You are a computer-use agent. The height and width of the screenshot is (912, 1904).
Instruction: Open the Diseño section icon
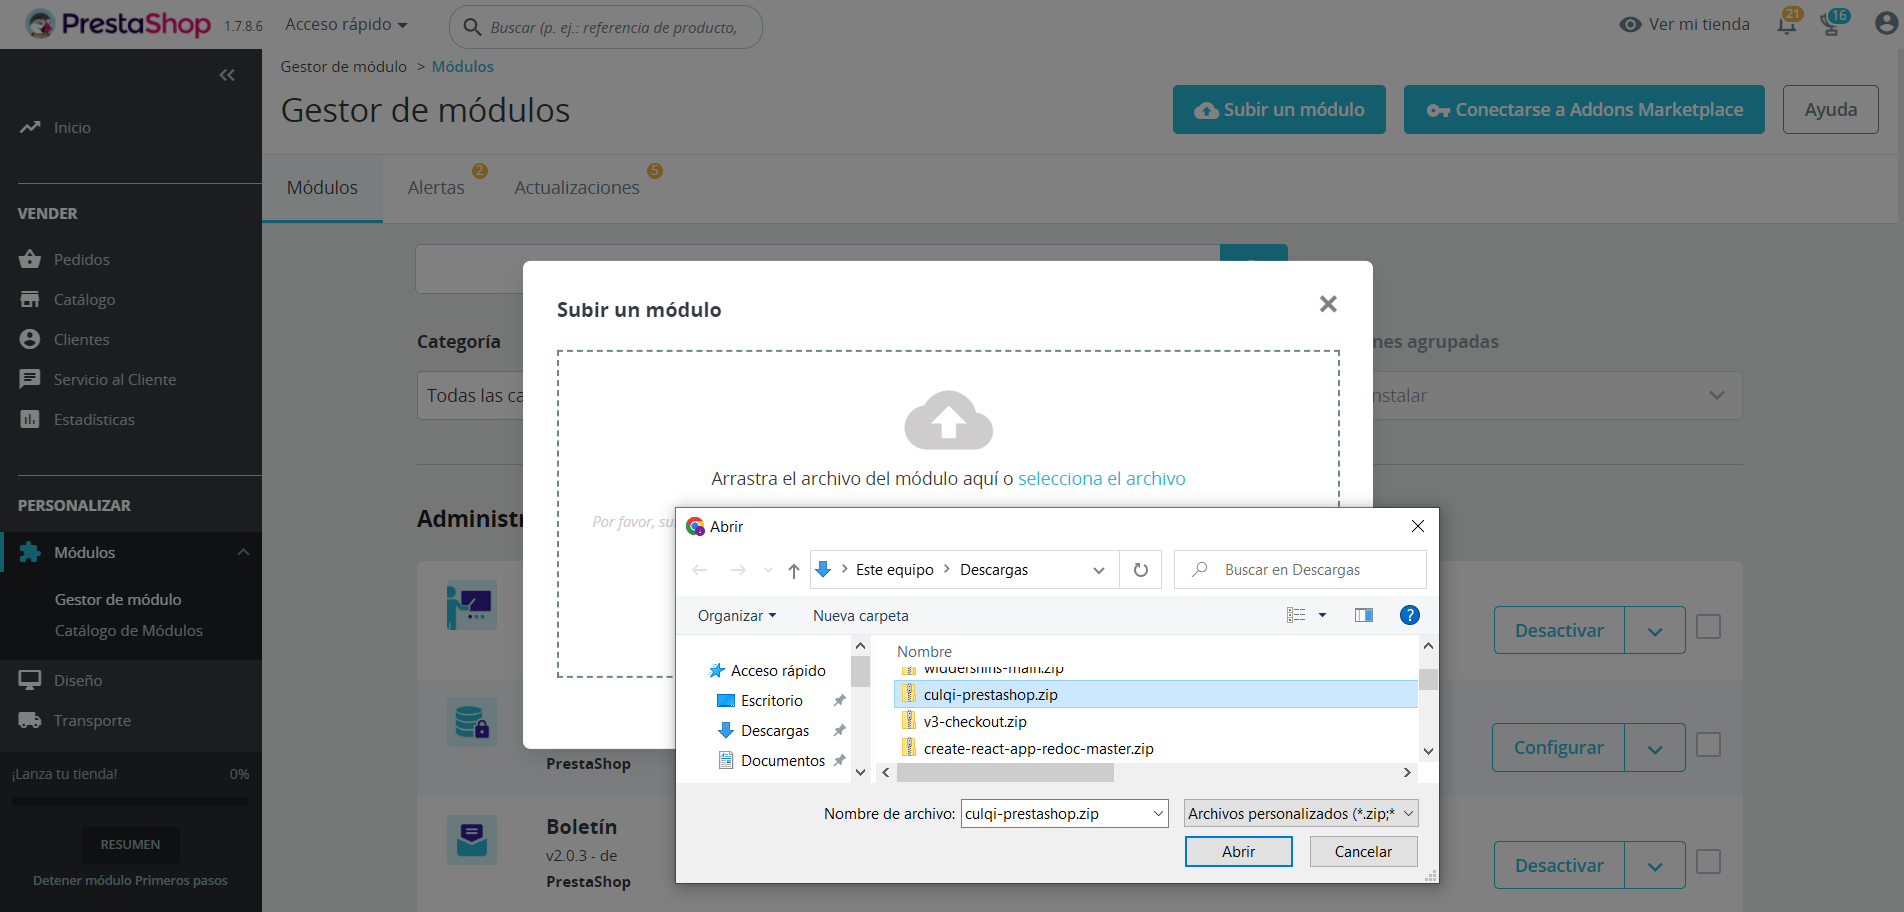pyautogui.click(x=31, y=680)
